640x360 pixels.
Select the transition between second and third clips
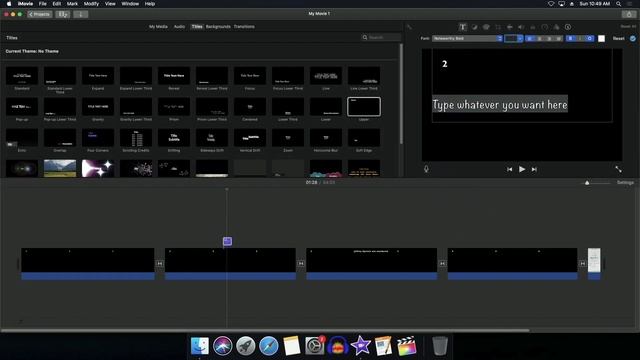click(x=301, y=264)
